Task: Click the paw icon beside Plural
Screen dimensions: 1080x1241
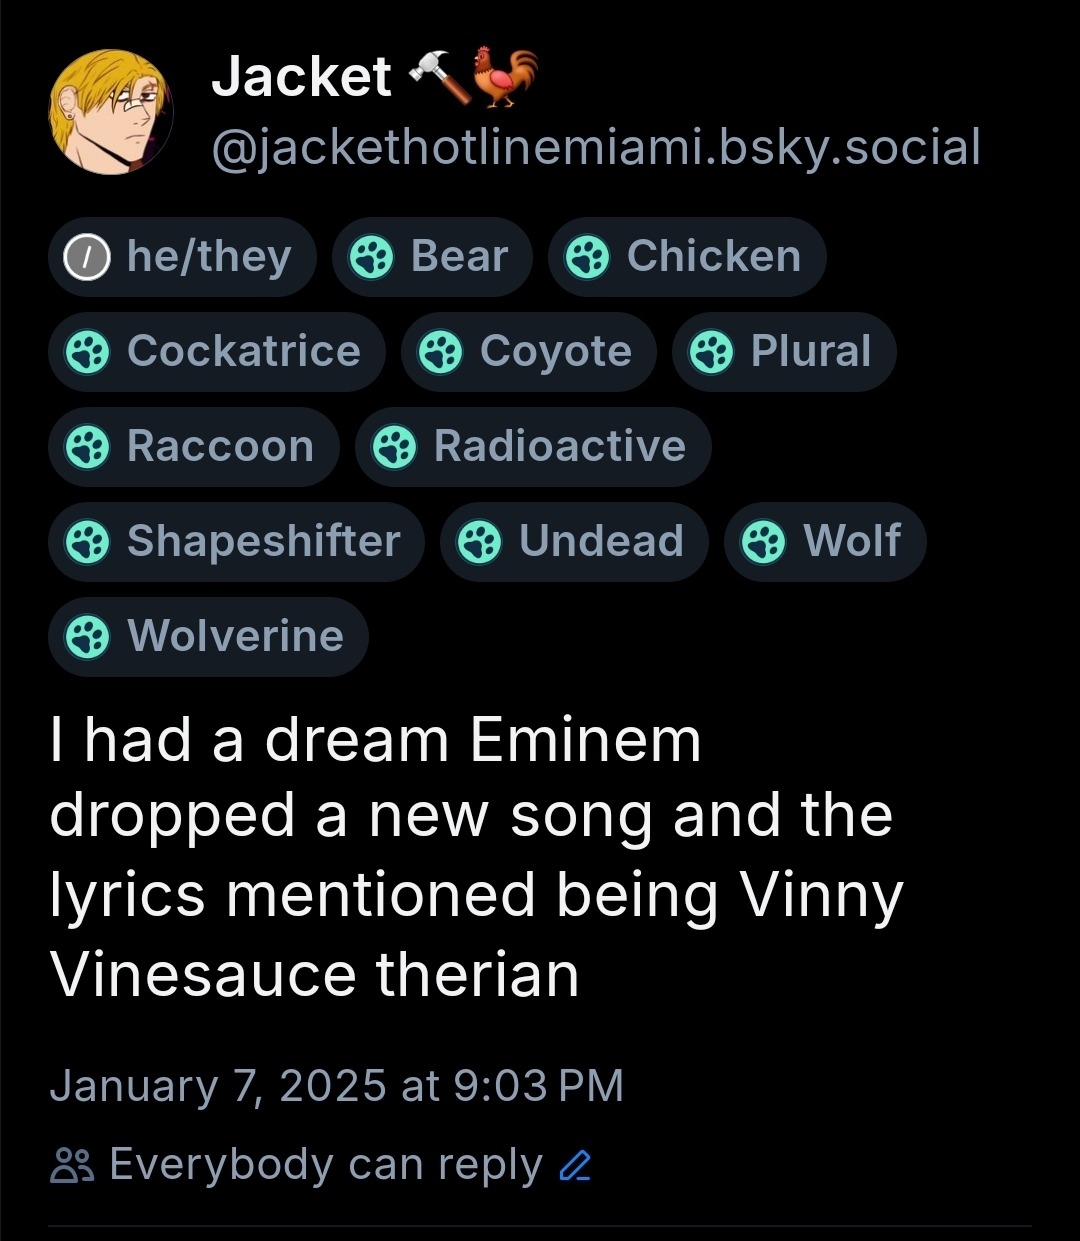Action: 712,352
